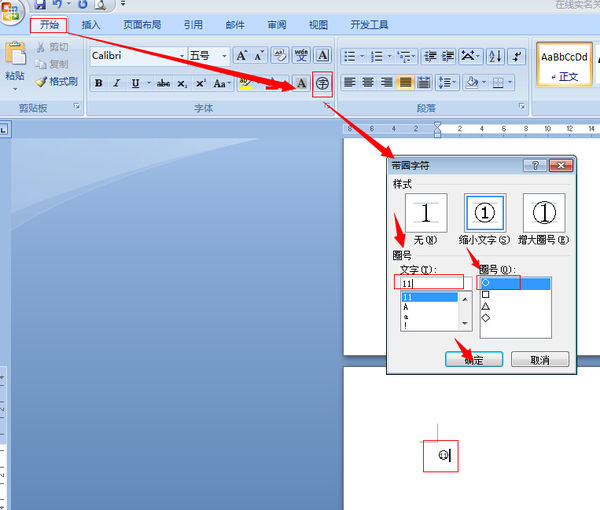
Task: Clear formatting with eraser icon
Action: tap(280, 56)
